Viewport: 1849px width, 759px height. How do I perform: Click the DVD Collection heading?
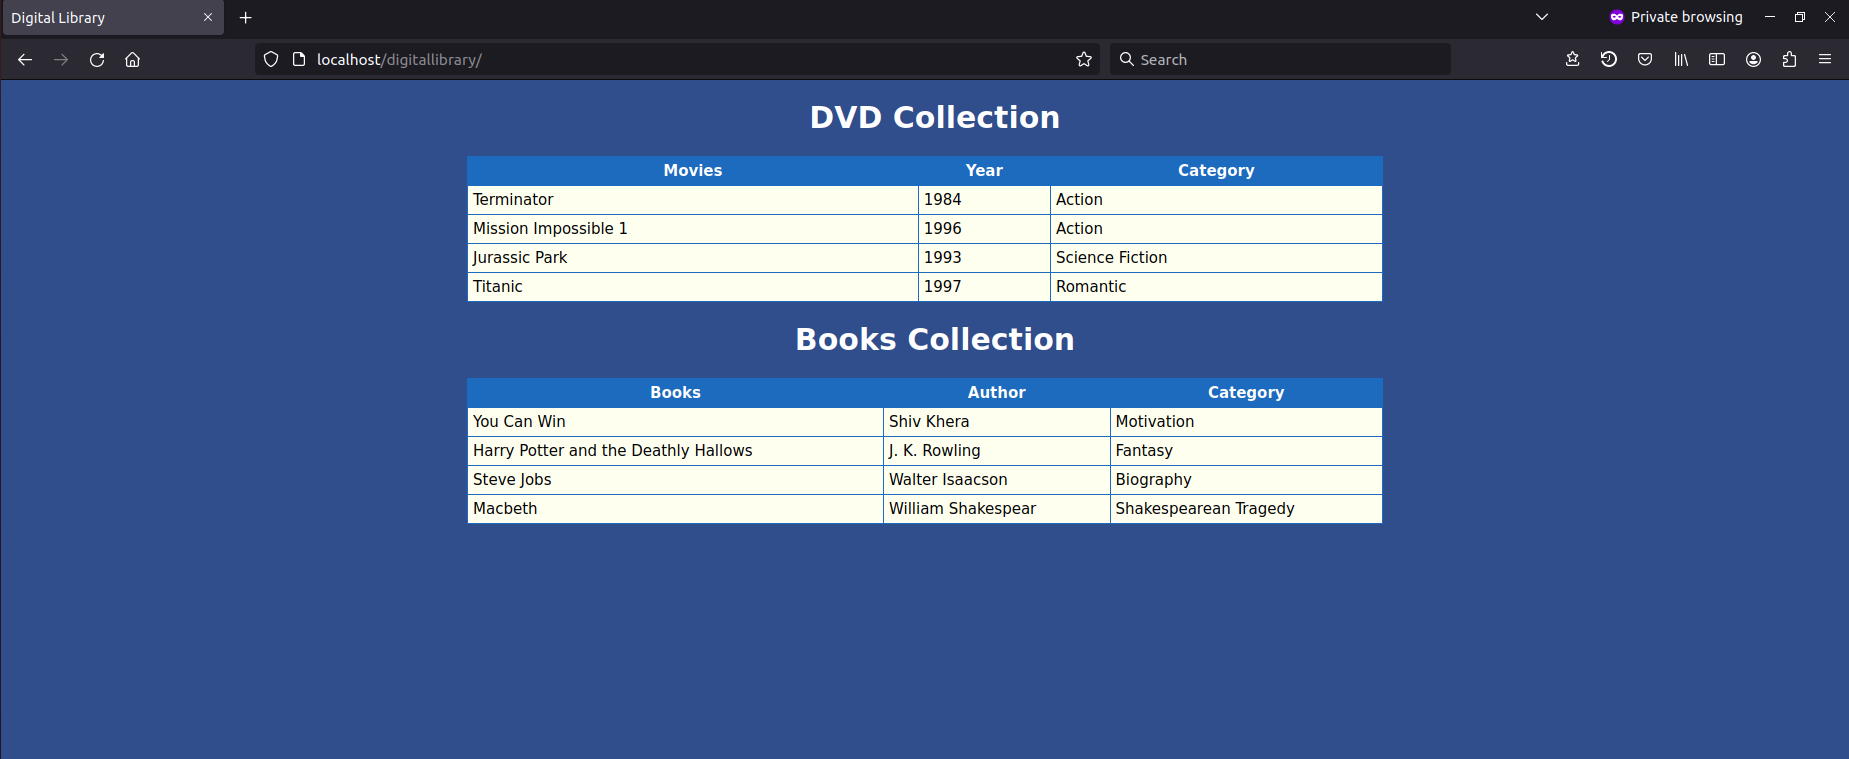pyautogui.click(x=934, y=117)
